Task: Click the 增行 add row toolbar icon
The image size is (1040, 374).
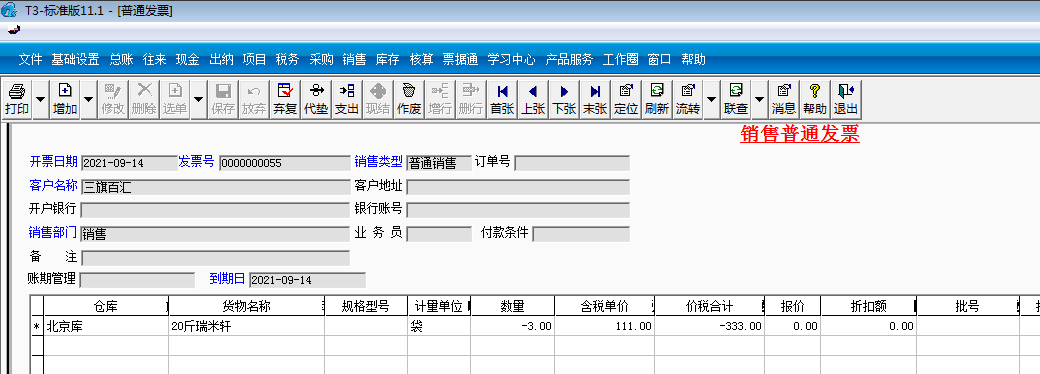Action: click(x=440, y=99)
